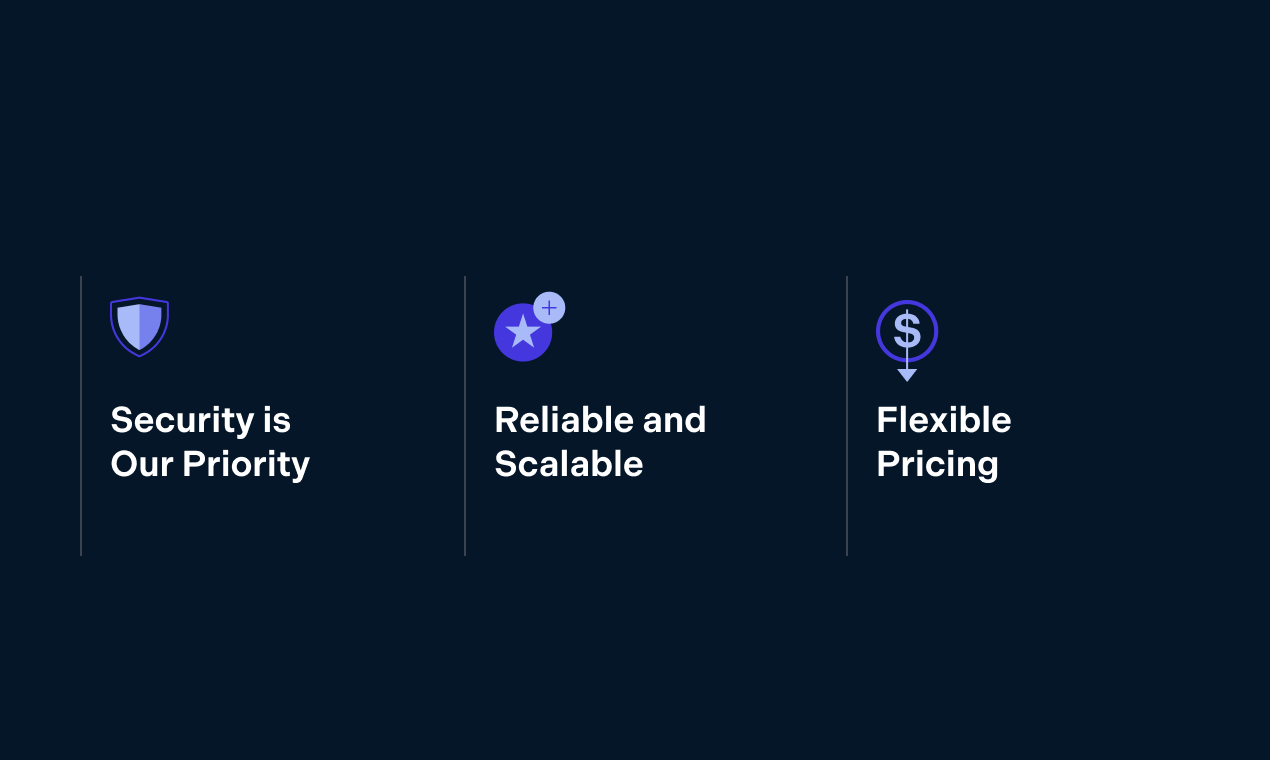Click the white star inside the purple circle
The image size is (1270, 760).
coord(523,332)
